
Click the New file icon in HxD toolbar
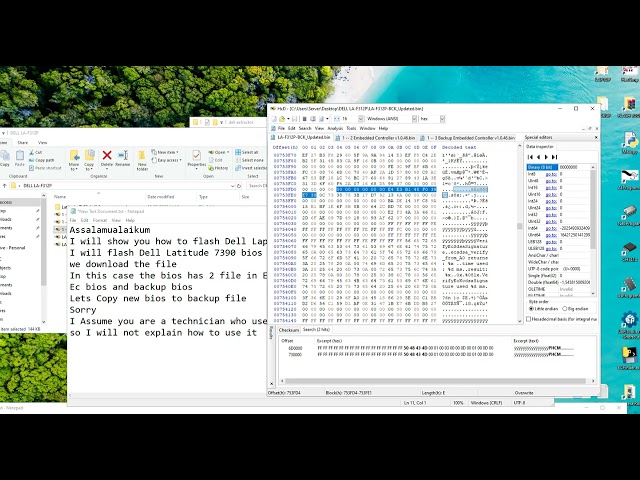pyautogui.click(x=274, y=119)
